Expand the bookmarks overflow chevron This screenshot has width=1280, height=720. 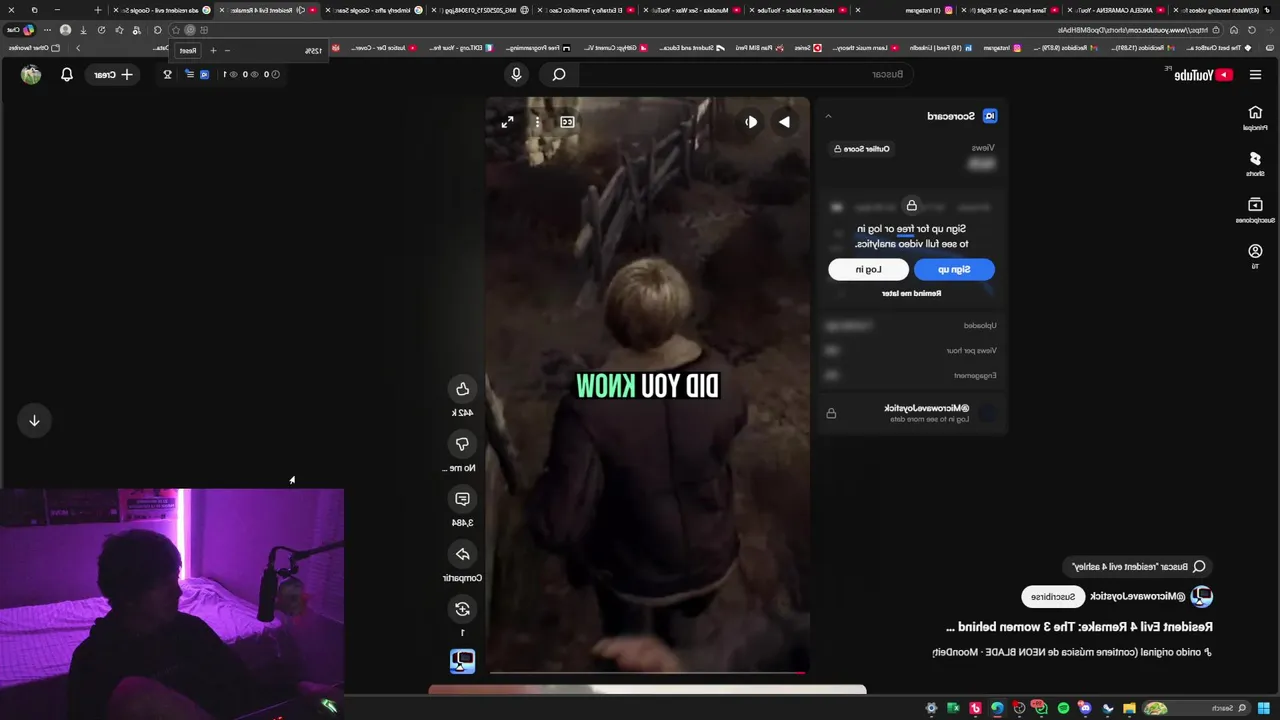77,48
